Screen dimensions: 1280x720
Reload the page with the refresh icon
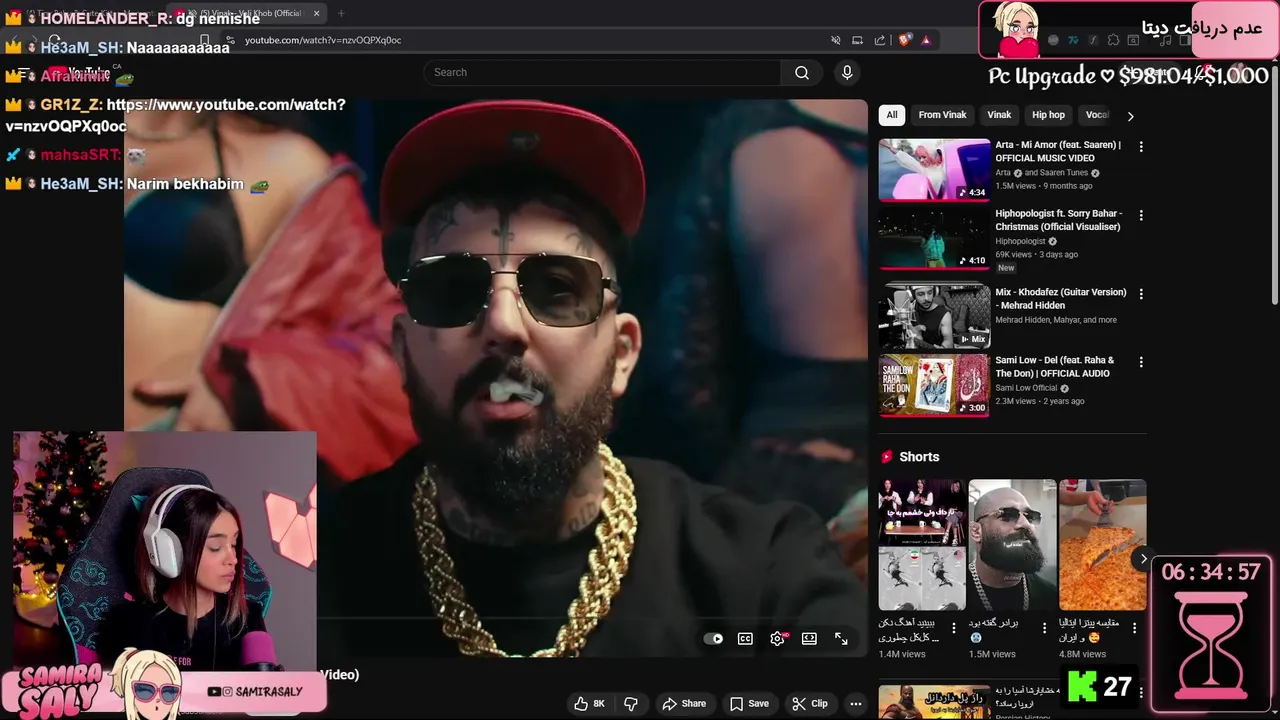pos(54,41)
